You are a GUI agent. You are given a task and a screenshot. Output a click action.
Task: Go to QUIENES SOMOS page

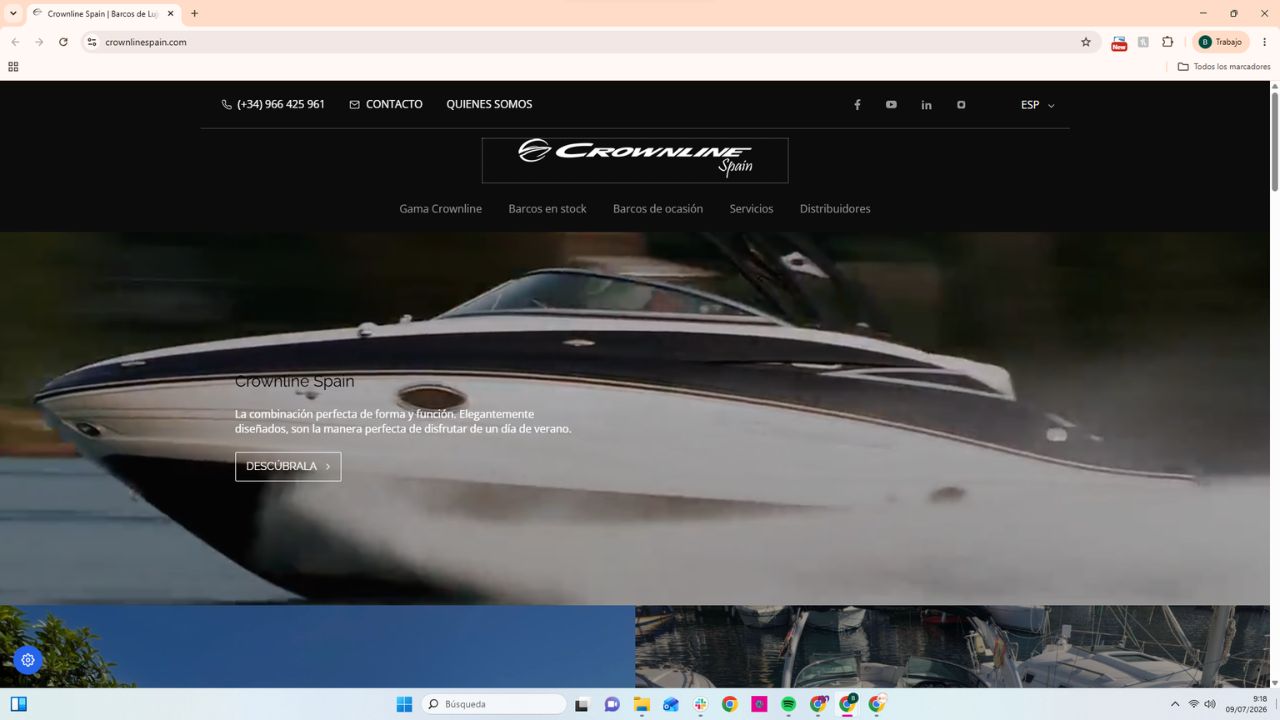click(489, 104)
